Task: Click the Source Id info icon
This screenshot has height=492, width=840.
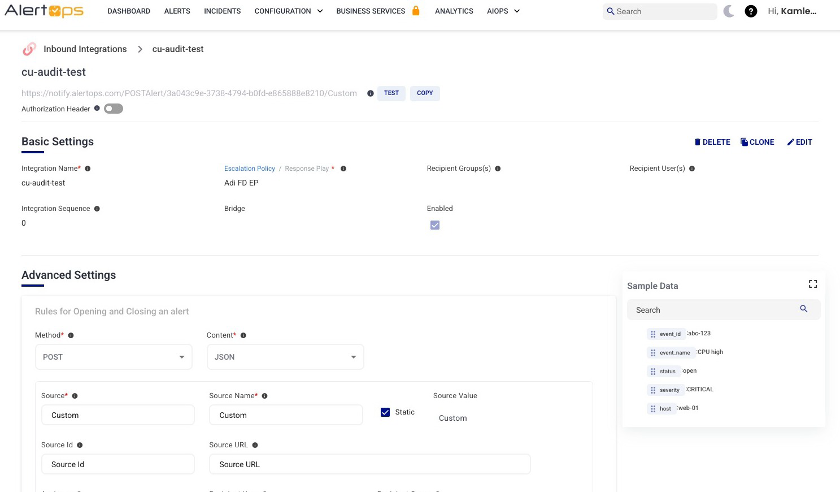Action: (x=80, y=445)
